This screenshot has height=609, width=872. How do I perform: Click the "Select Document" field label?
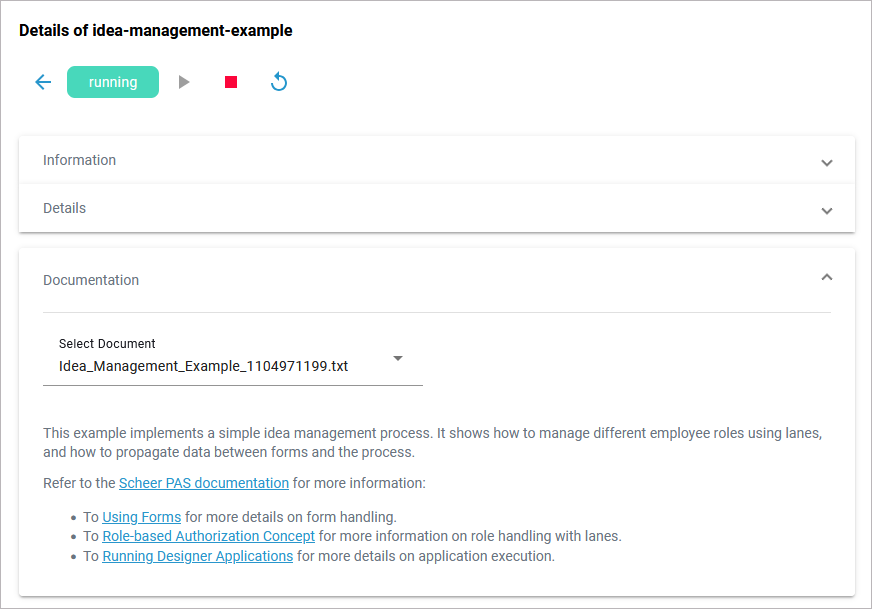pos(107,344)
